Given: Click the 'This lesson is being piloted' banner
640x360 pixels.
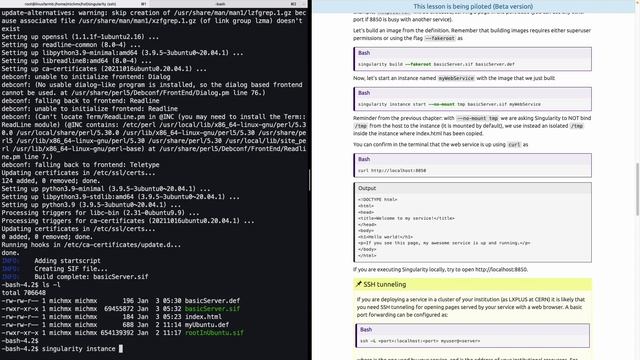Looking at the screenshot, I should point(473,7).
